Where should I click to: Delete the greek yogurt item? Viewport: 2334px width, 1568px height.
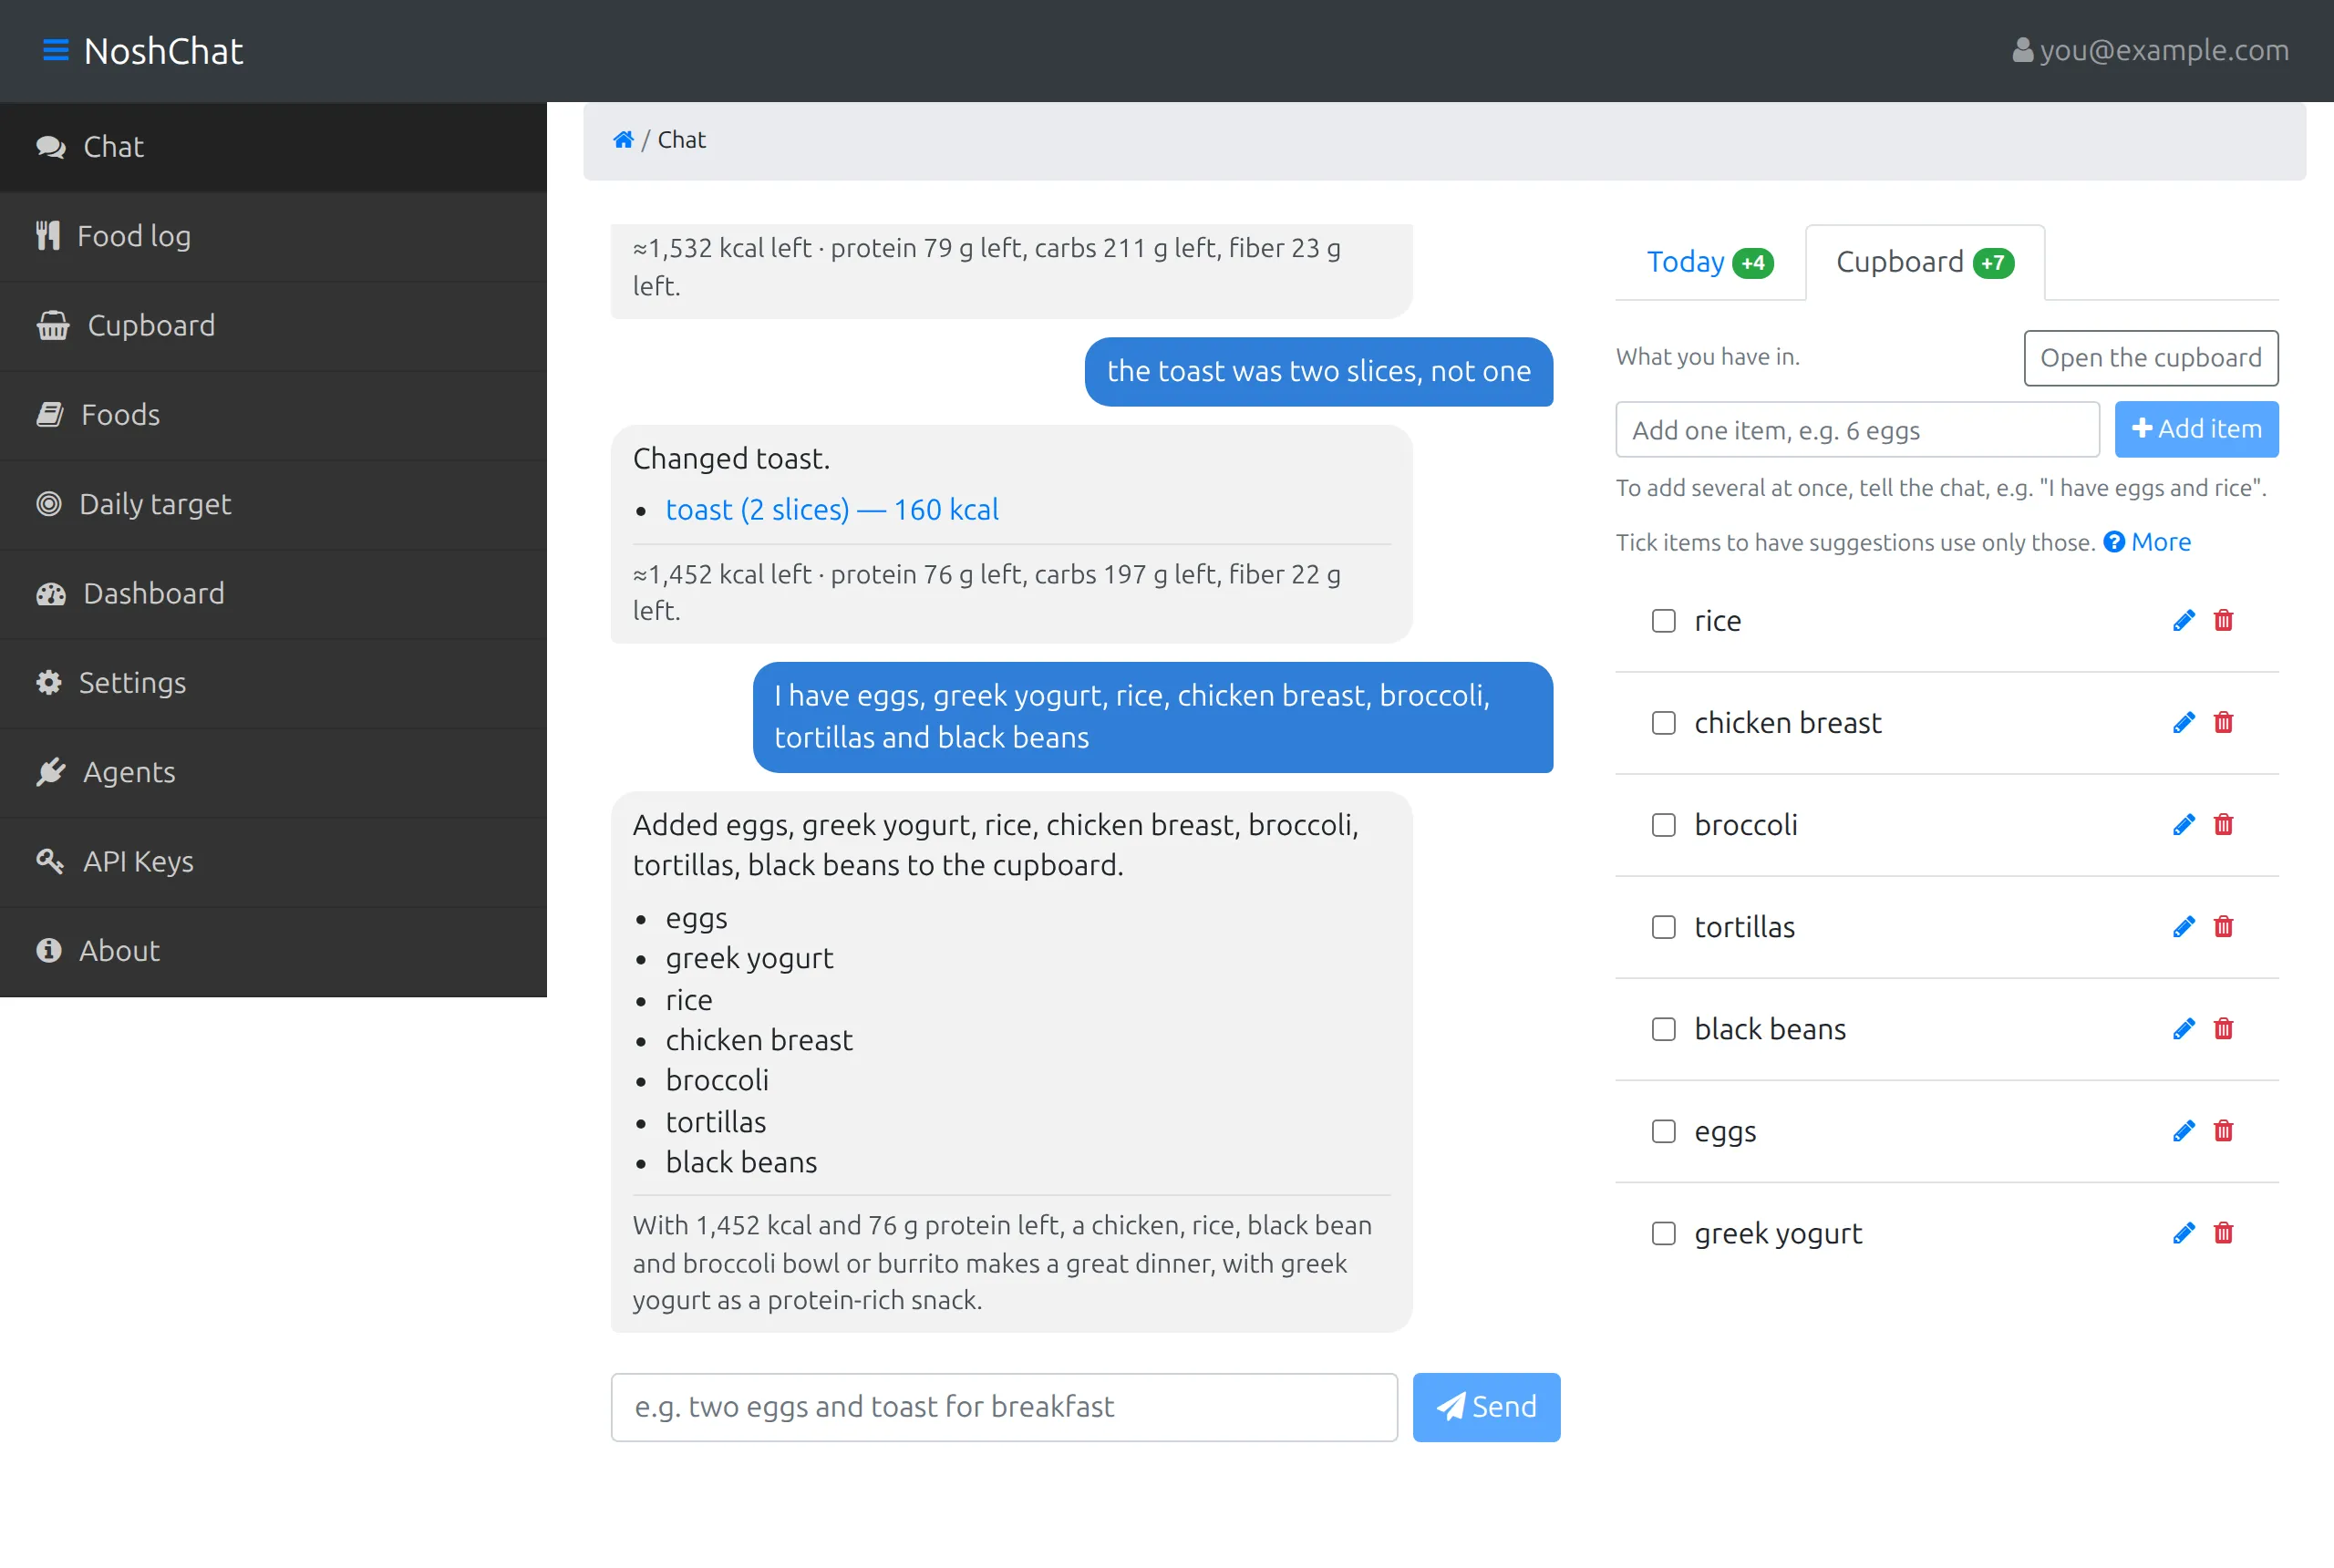[2224, 1233]
